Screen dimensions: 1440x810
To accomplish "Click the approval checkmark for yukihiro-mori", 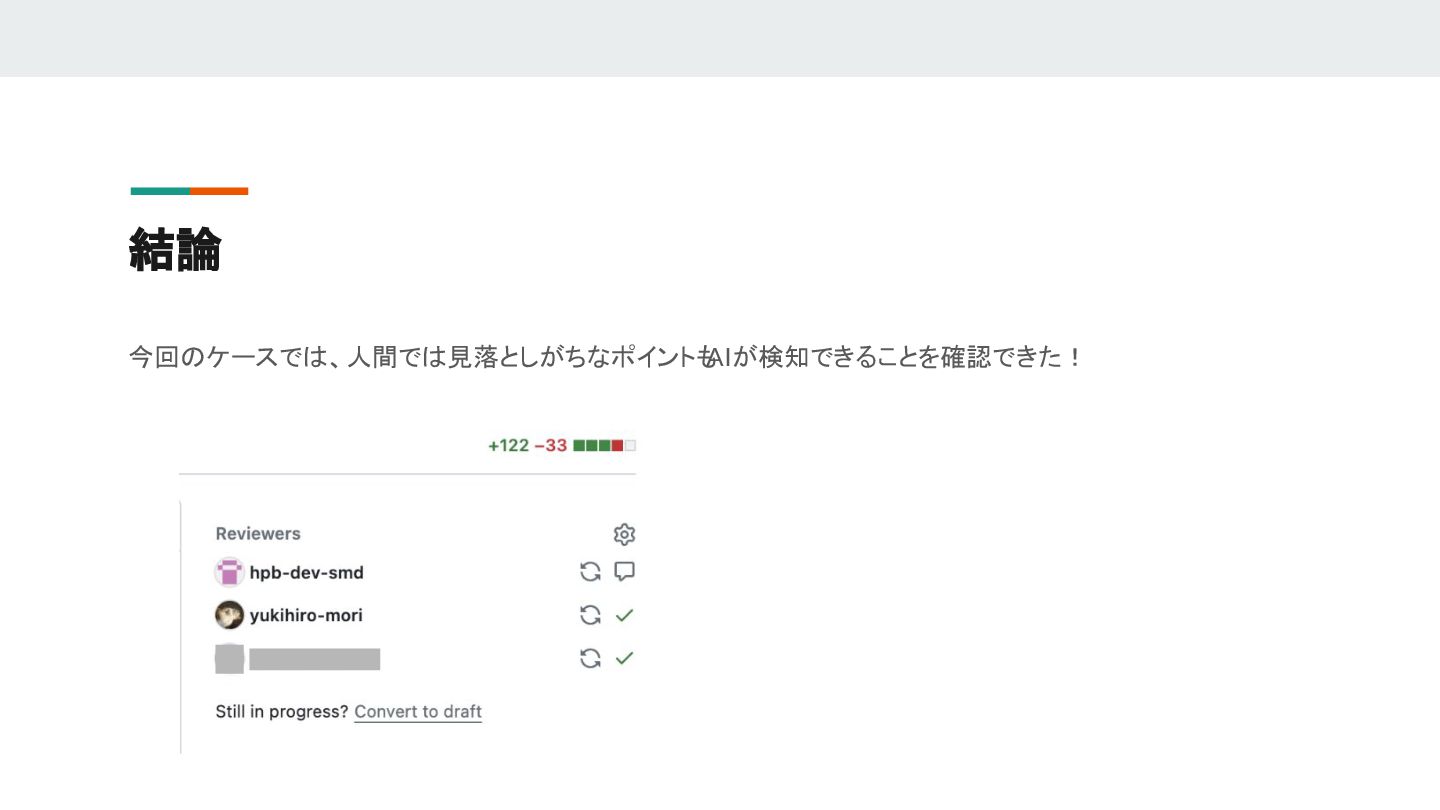I will pos(624,615).
